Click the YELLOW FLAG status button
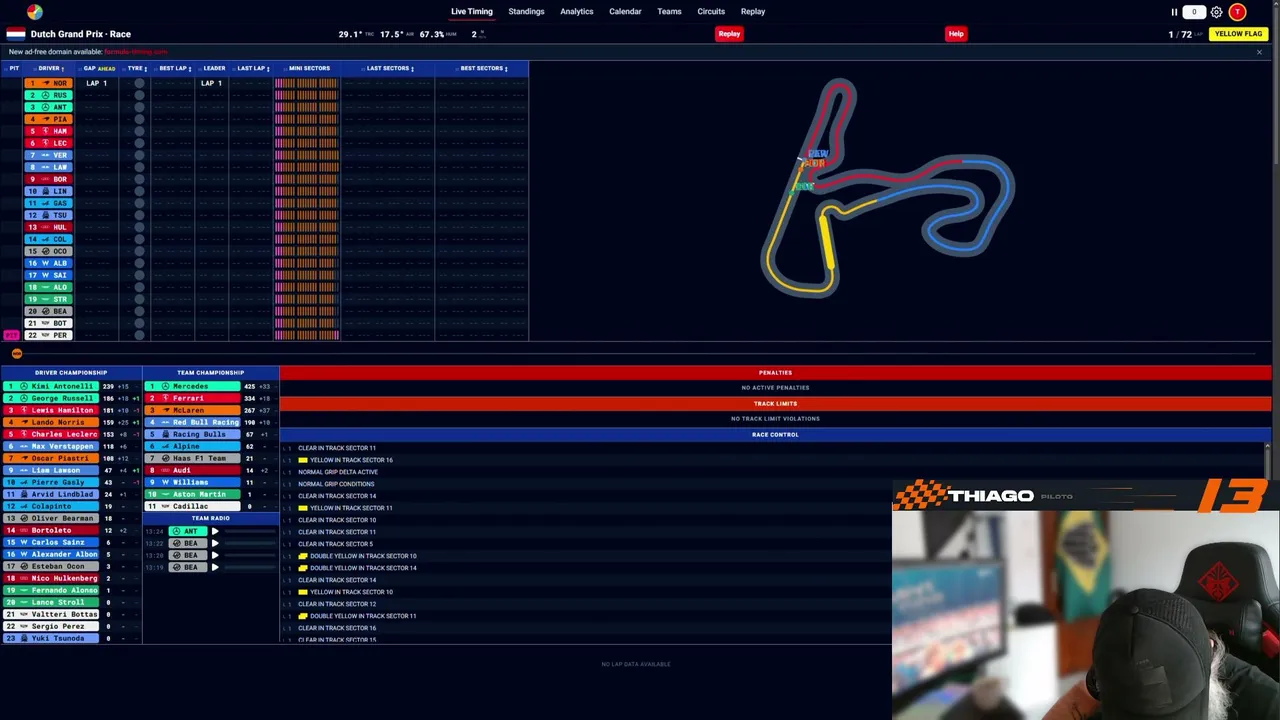 pyautogui.click(x=1238, y=34)
